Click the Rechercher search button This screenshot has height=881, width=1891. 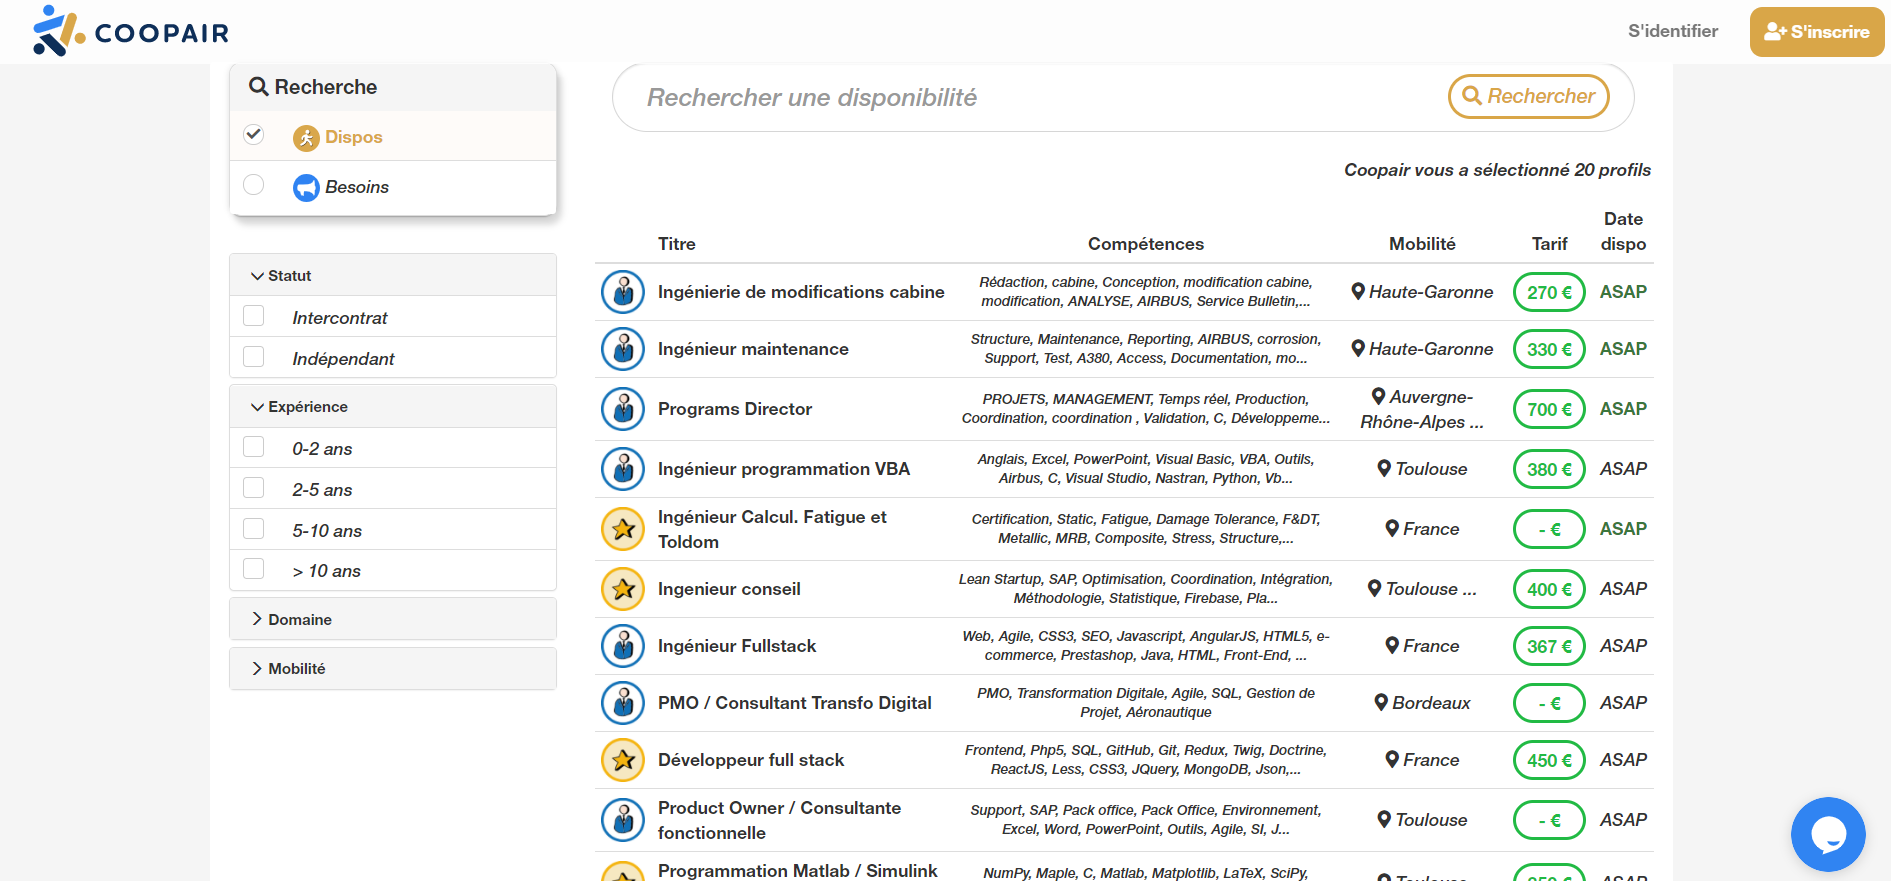pos(1528,97)
